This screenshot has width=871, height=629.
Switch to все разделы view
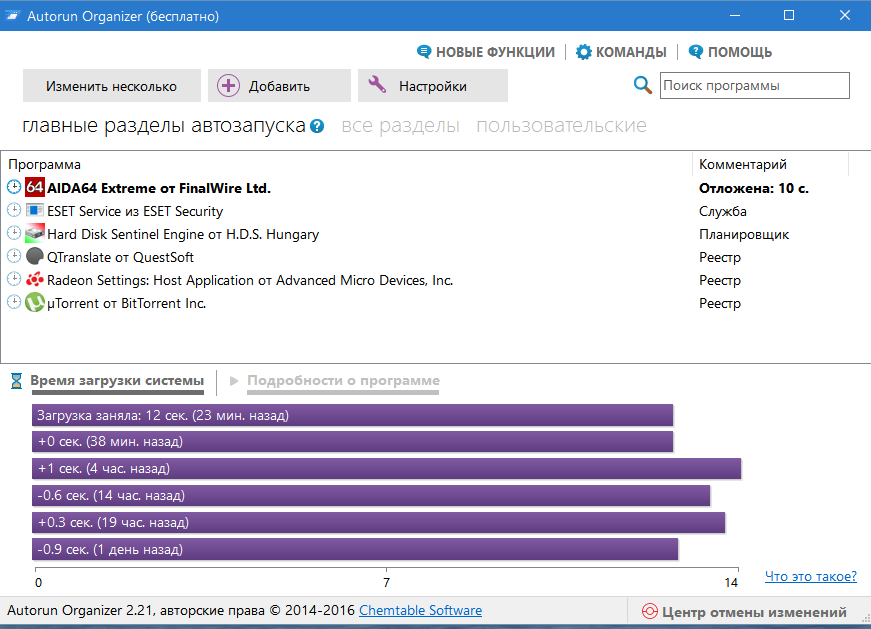tap(401, 126)
